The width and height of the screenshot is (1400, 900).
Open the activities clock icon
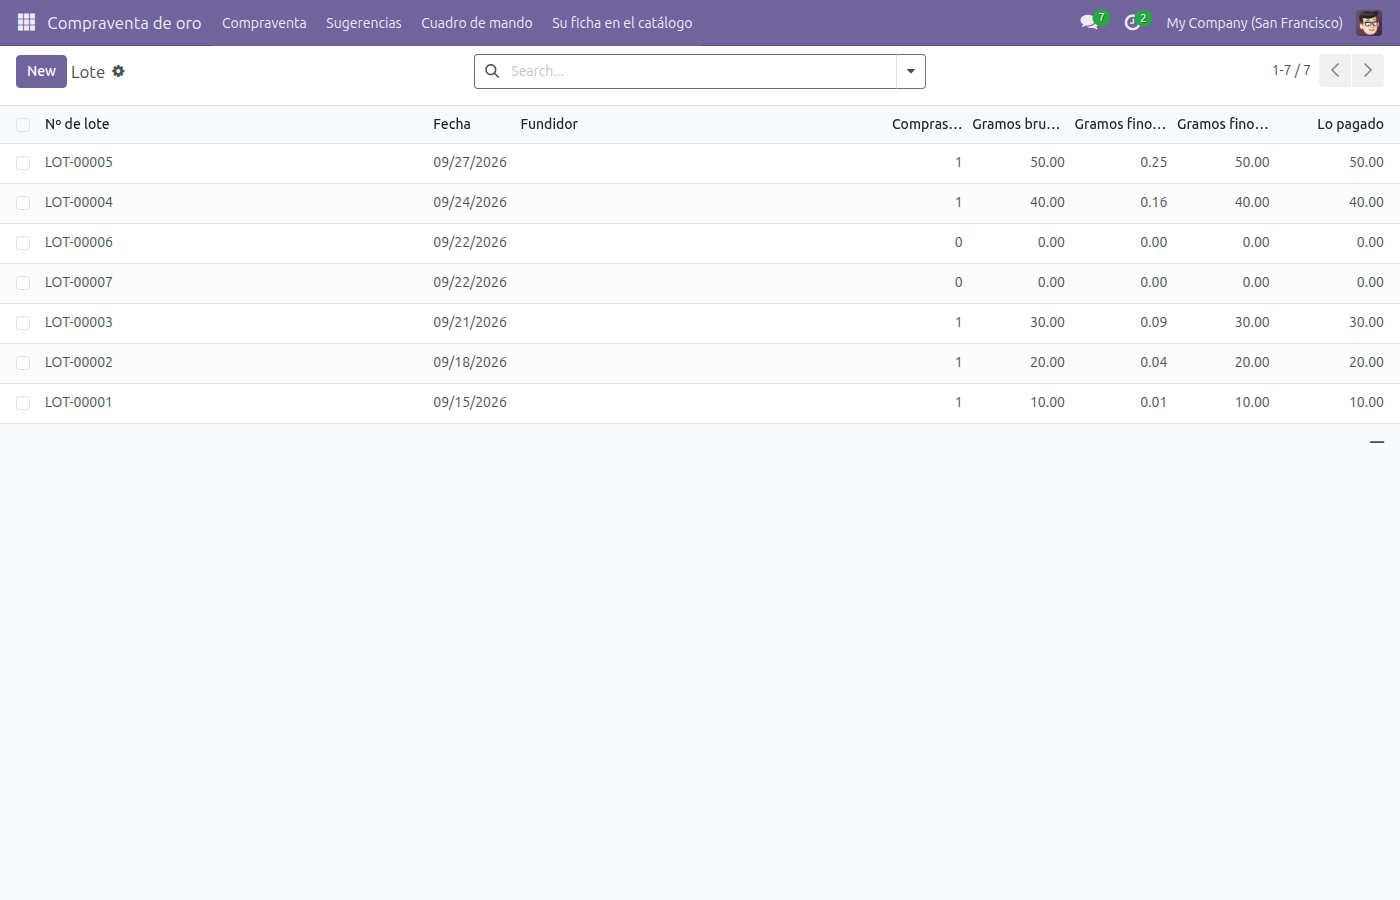1132,22
